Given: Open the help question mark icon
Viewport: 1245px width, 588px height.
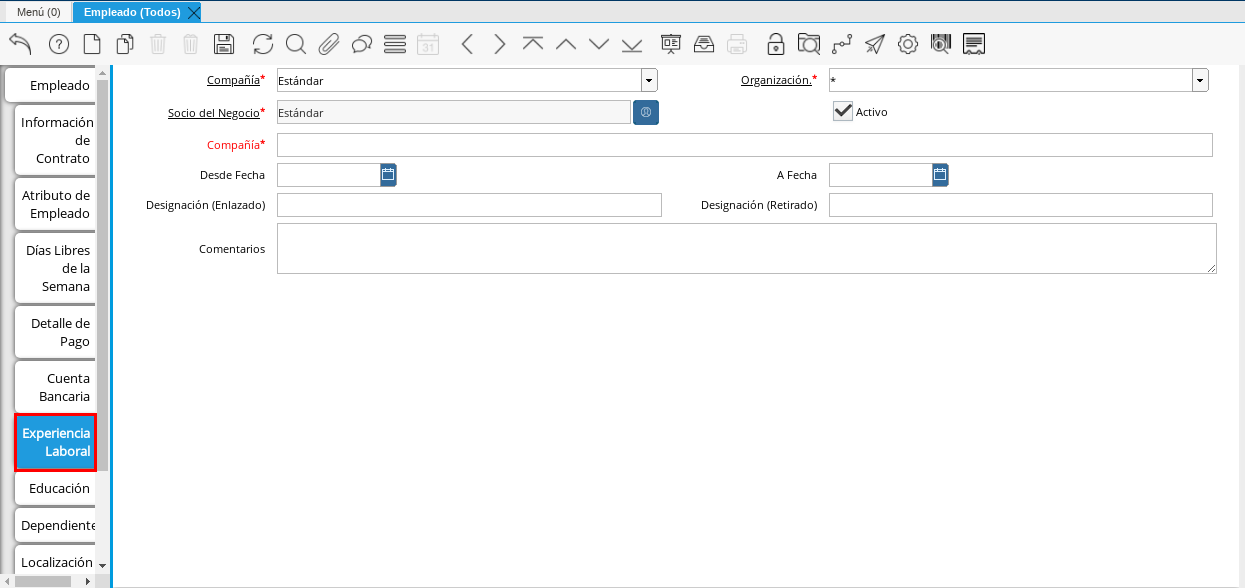Looking at the screenshot, I should [59, 44].
